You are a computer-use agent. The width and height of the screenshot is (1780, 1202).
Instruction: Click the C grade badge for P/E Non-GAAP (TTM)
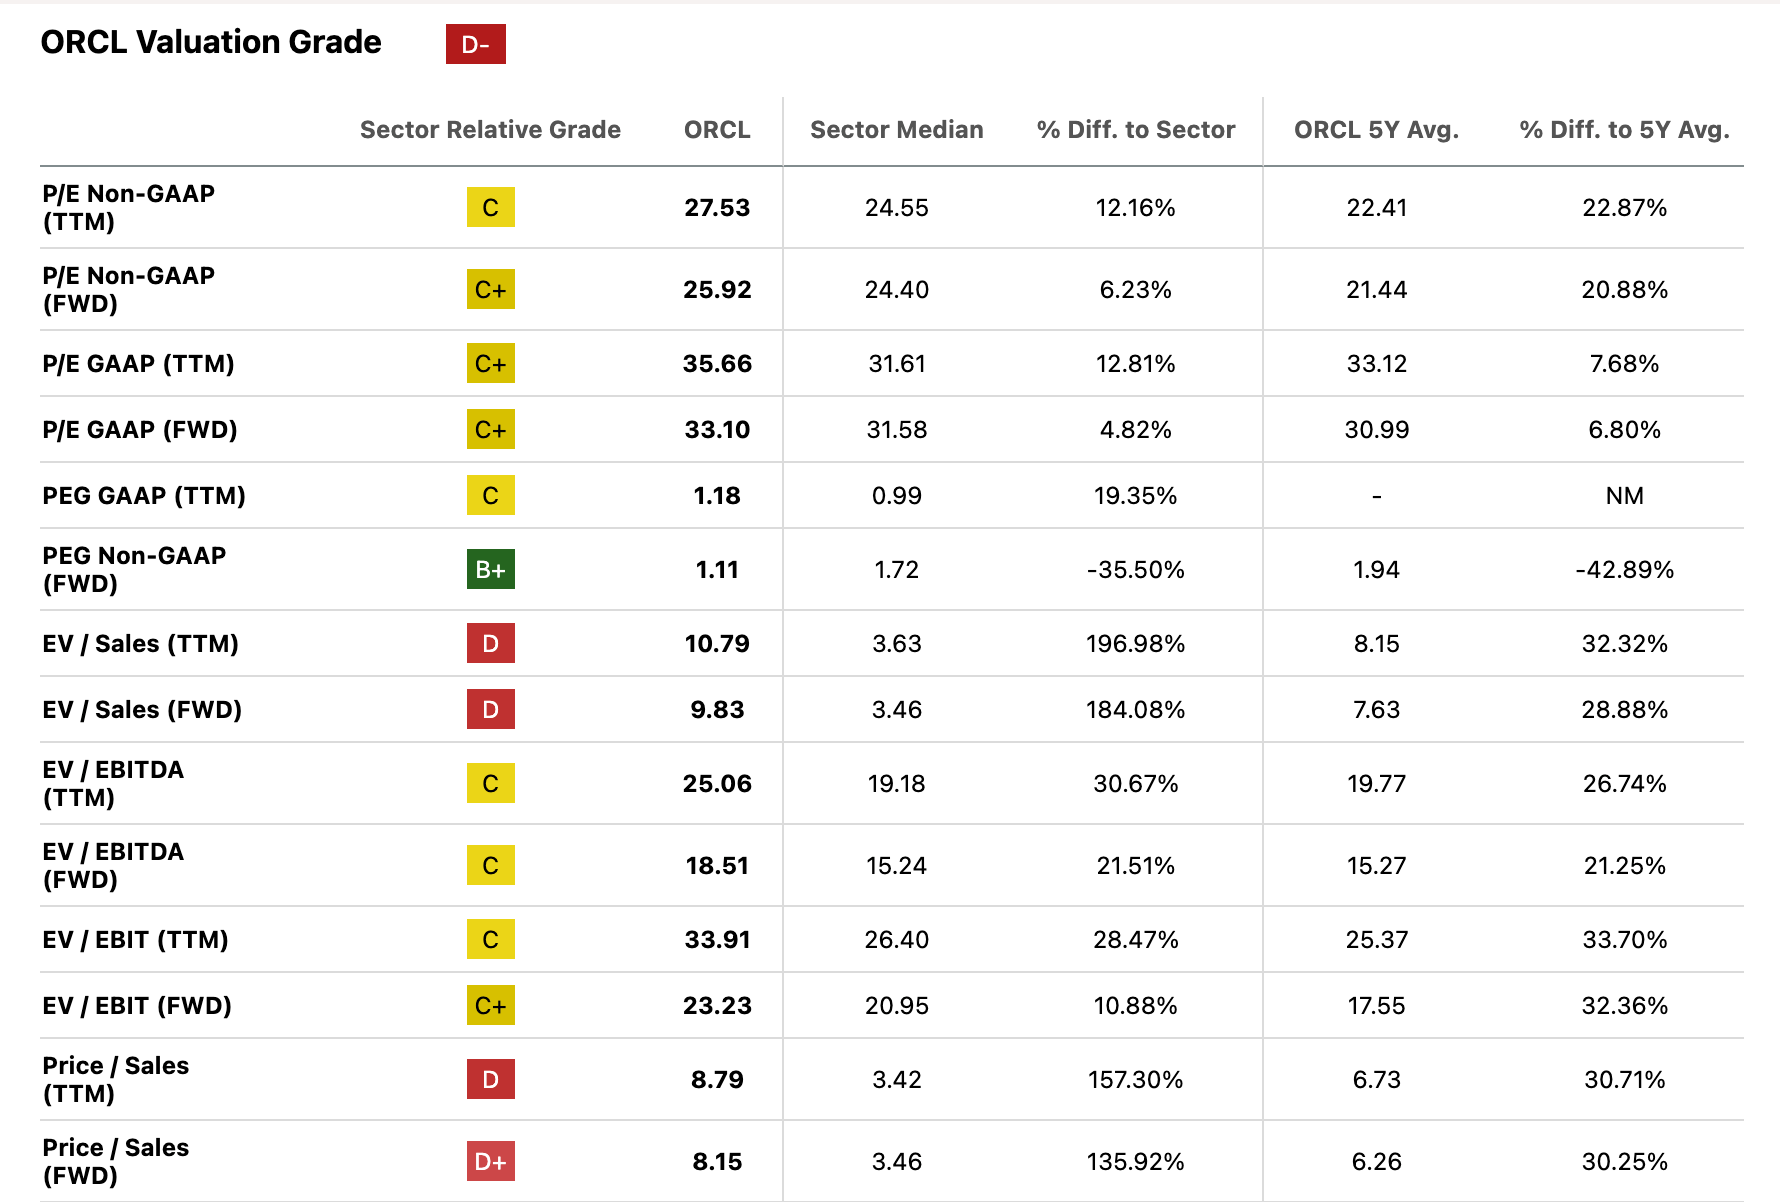click(490, 208)
